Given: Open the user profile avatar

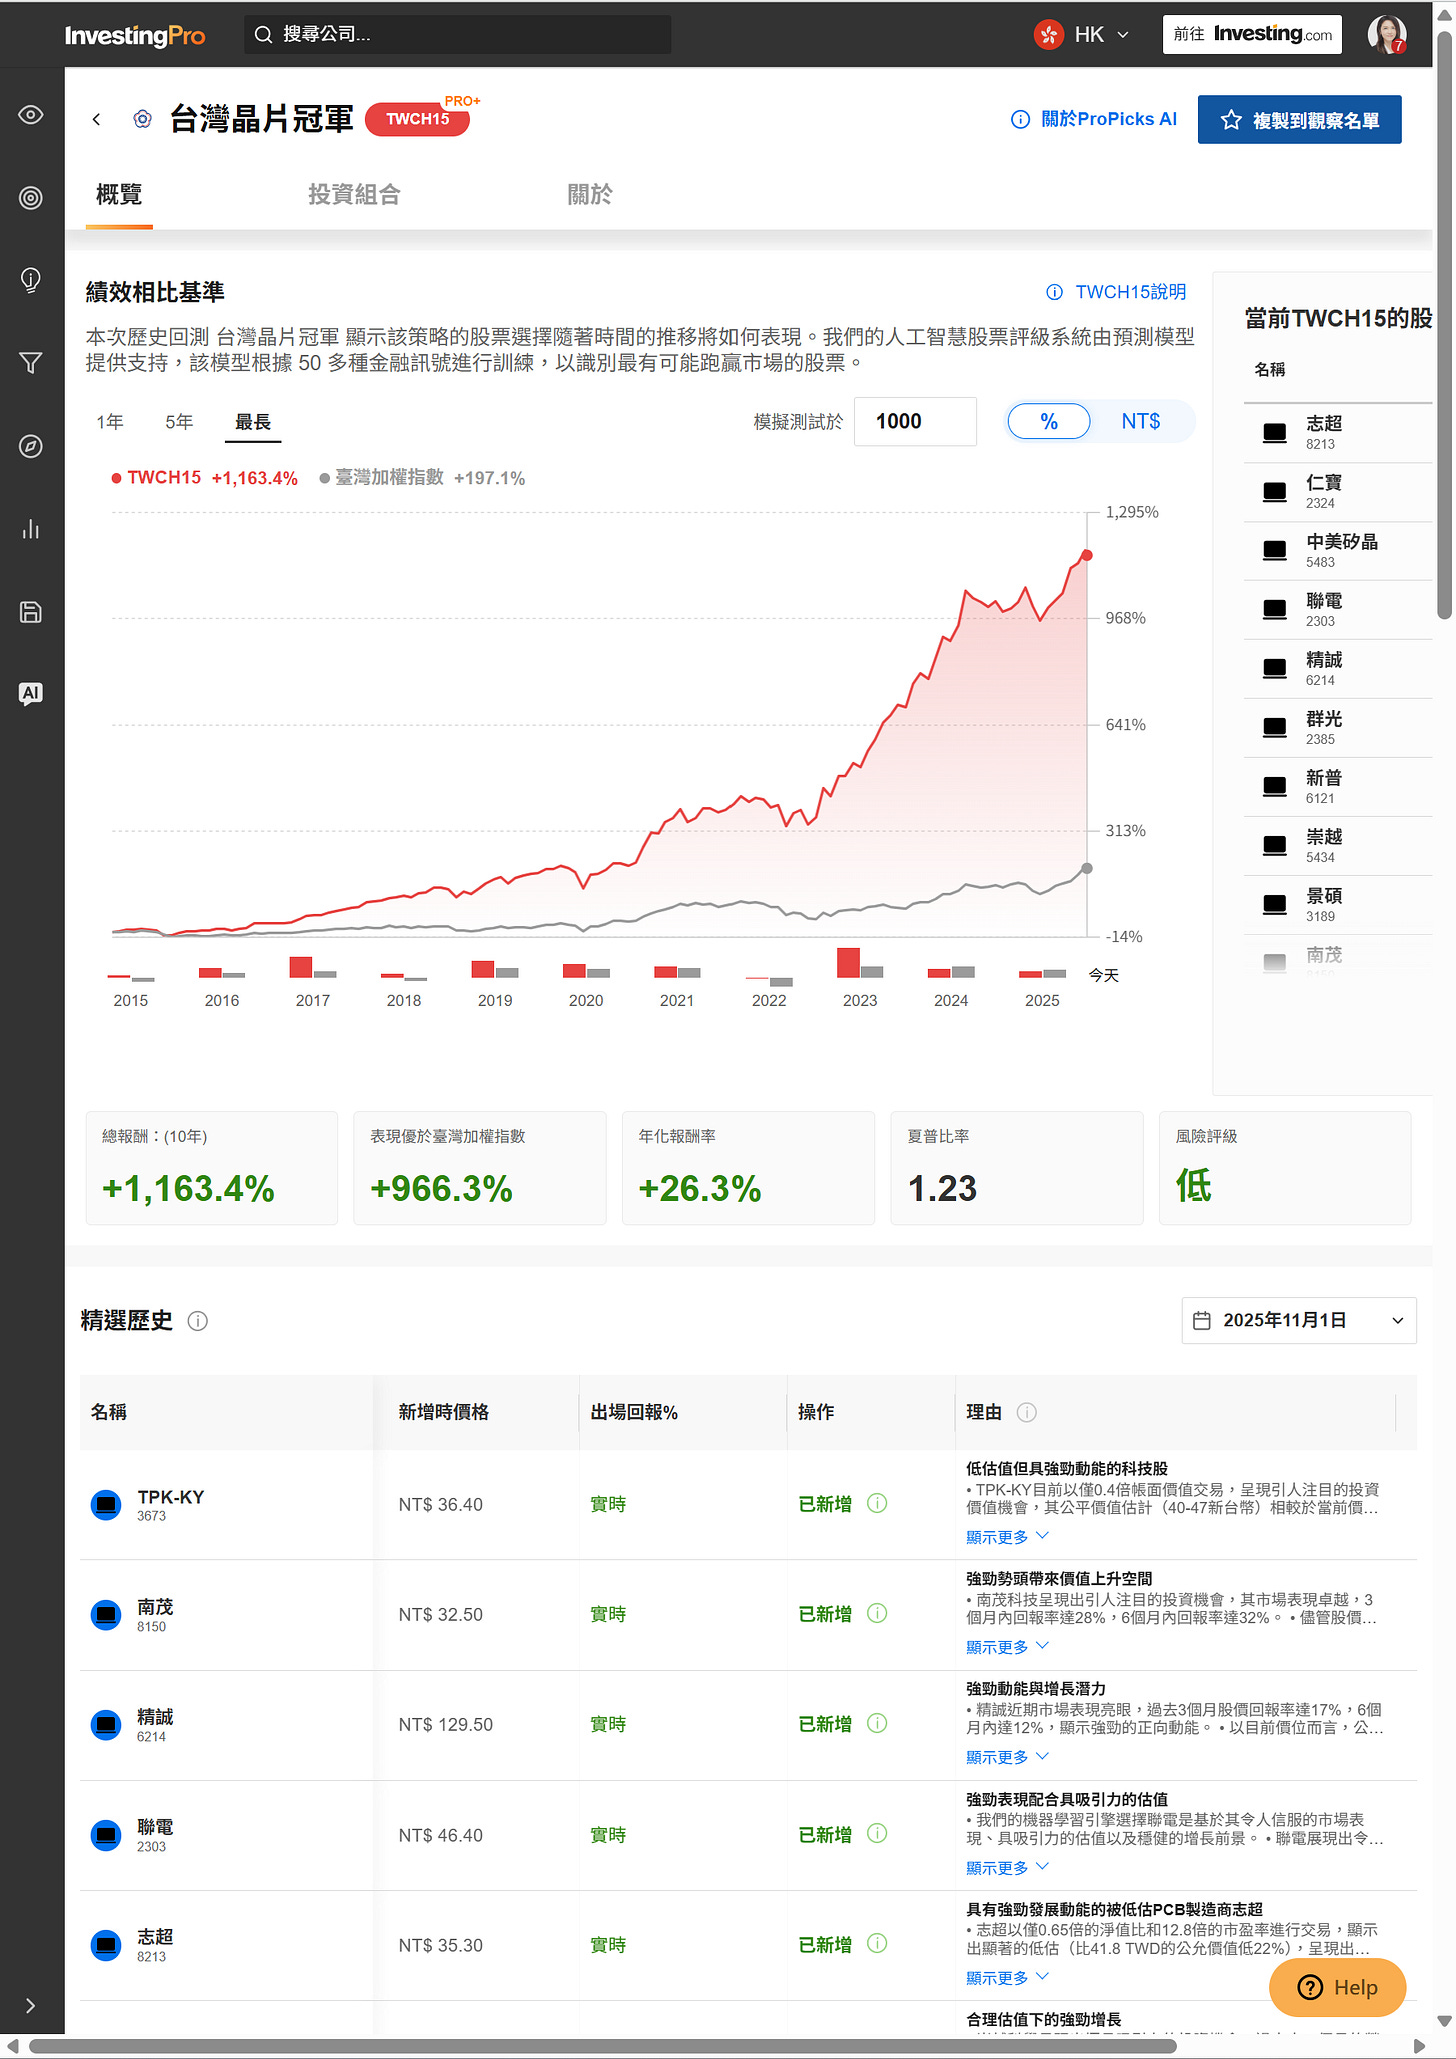Looking at the screenshot, I should [x=1387, y=34].
